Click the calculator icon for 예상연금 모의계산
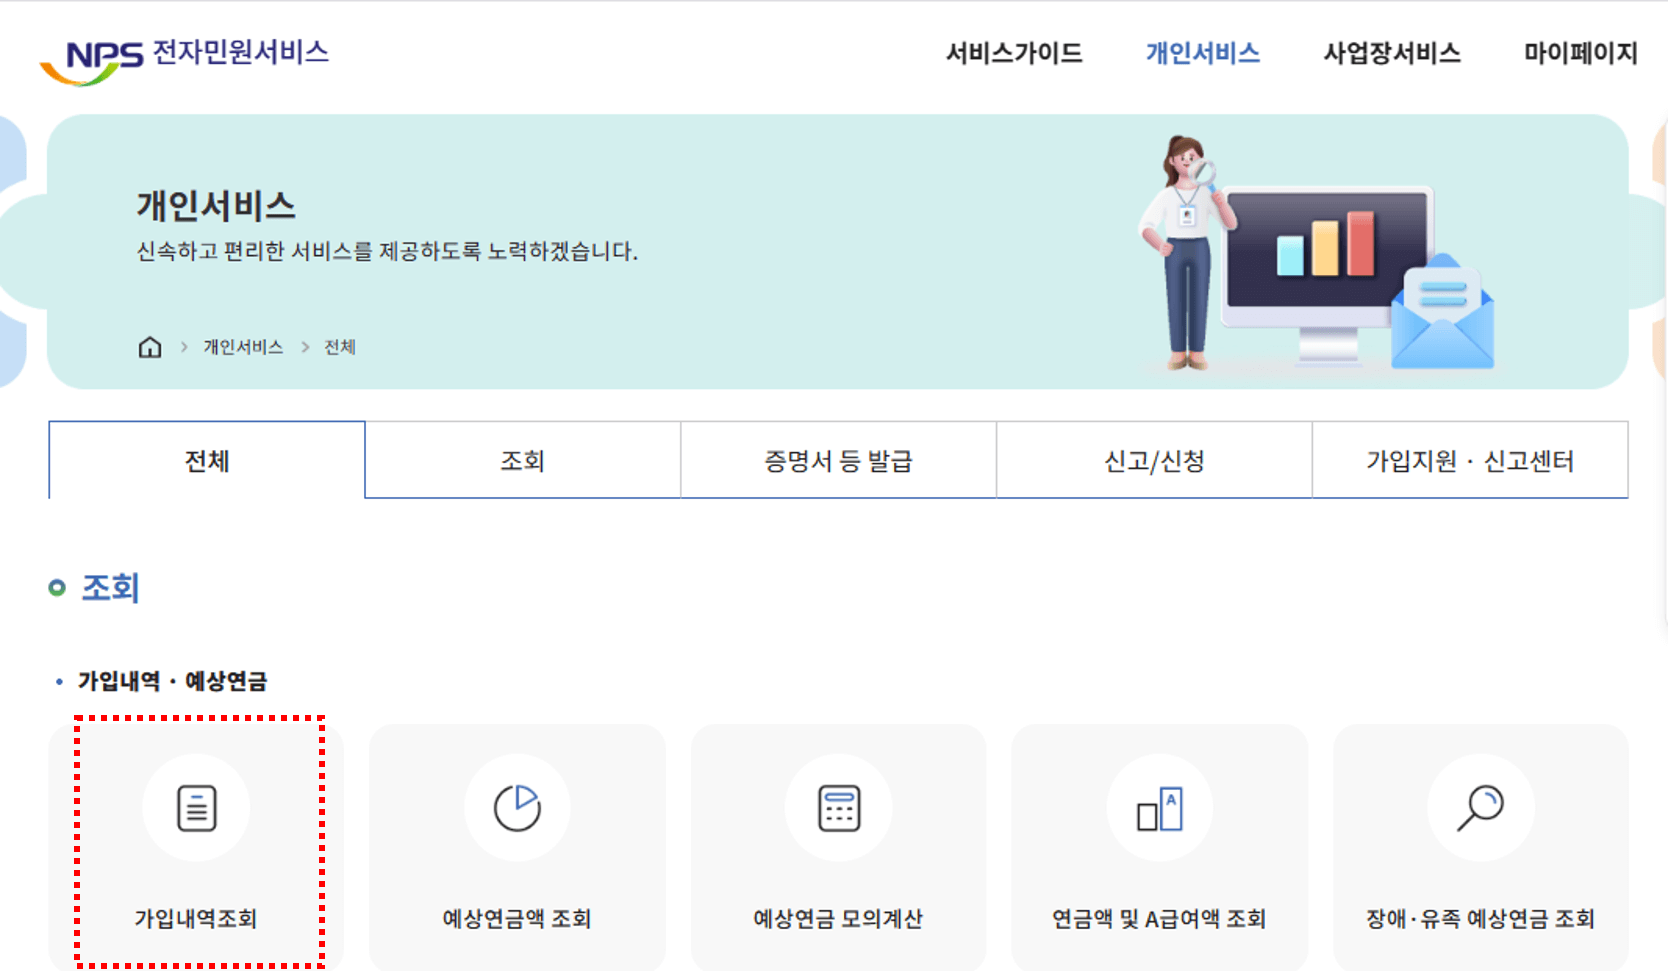1668x971 pixels. 838,808
